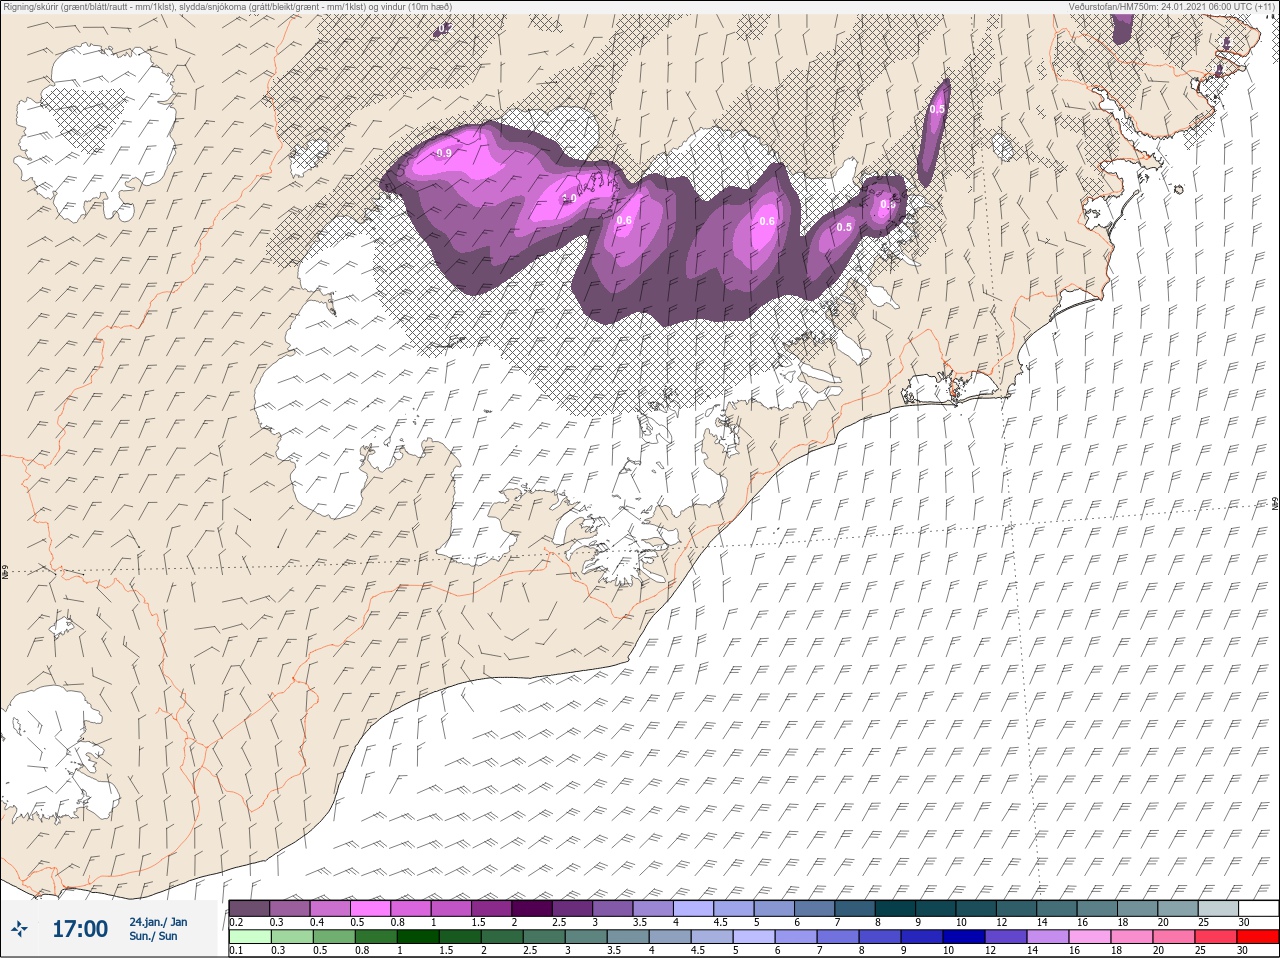The height and width of the screenshot is (958, 1280).
Task: Click the pinwheel logo beside the time
Action: pyautogui.click(x=18, y=929)
